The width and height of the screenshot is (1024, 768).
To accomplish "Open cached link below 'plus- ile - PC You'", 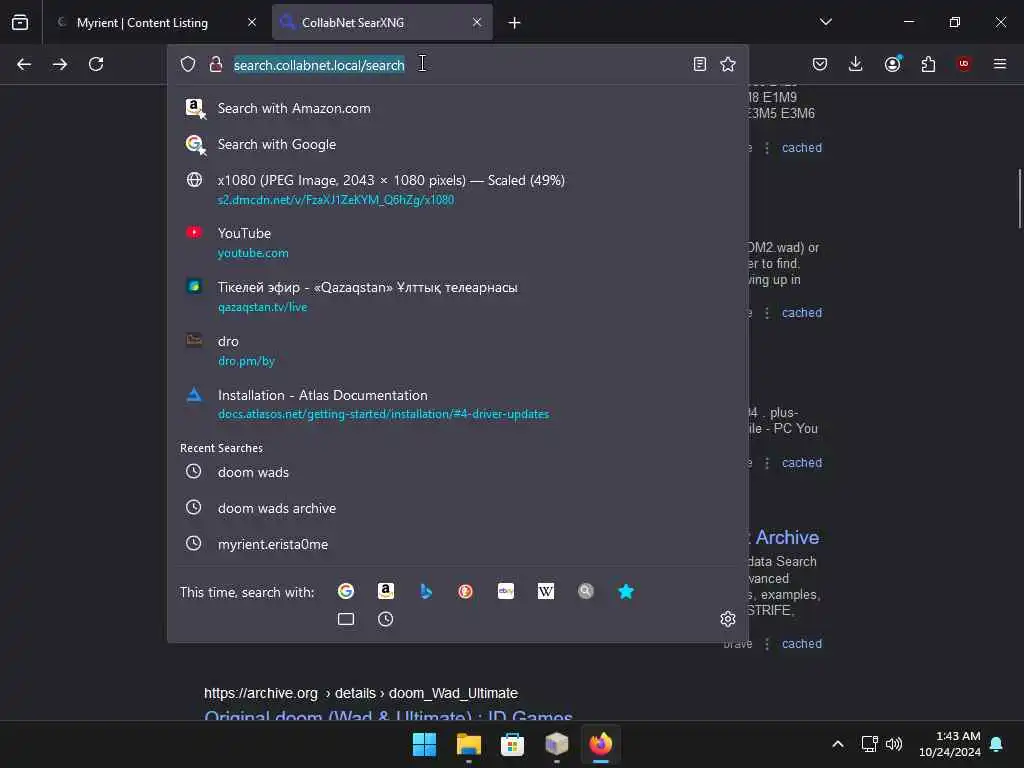I will tap(802, 463).
